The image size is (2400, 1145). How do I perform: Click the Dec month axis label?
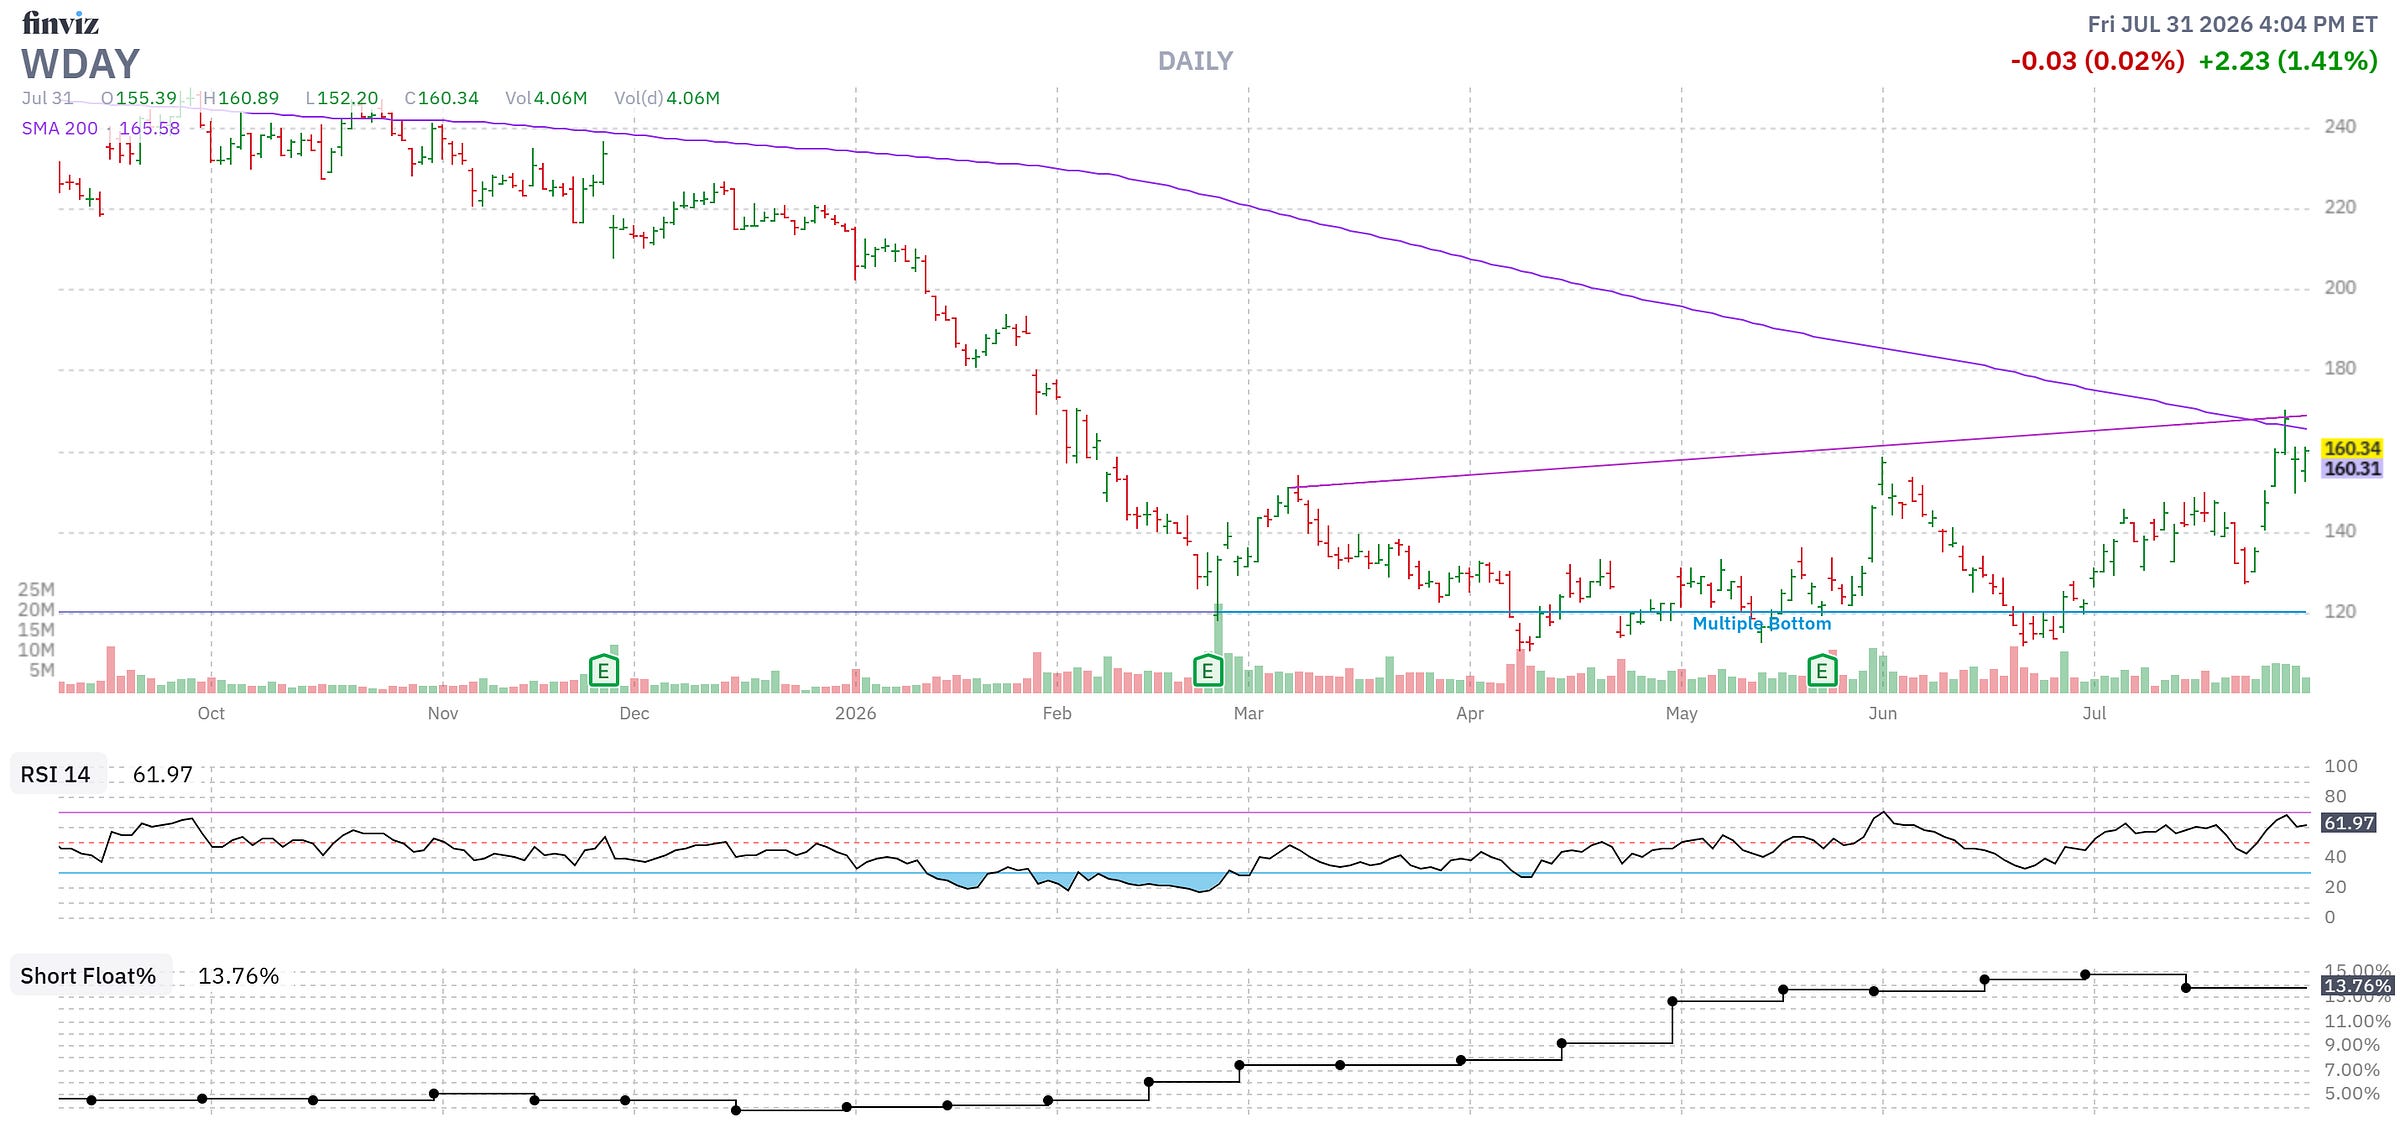pos(634,713)
